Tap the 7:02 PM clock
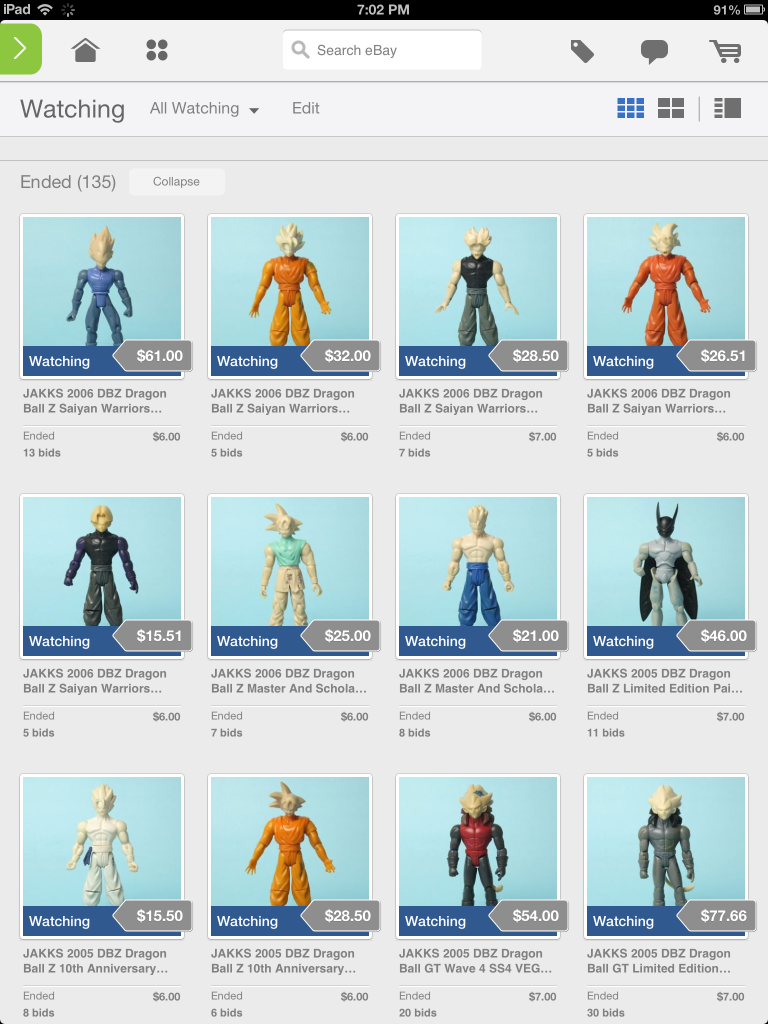The width and height of the screenshot is (768, 1024). [383, 9]
